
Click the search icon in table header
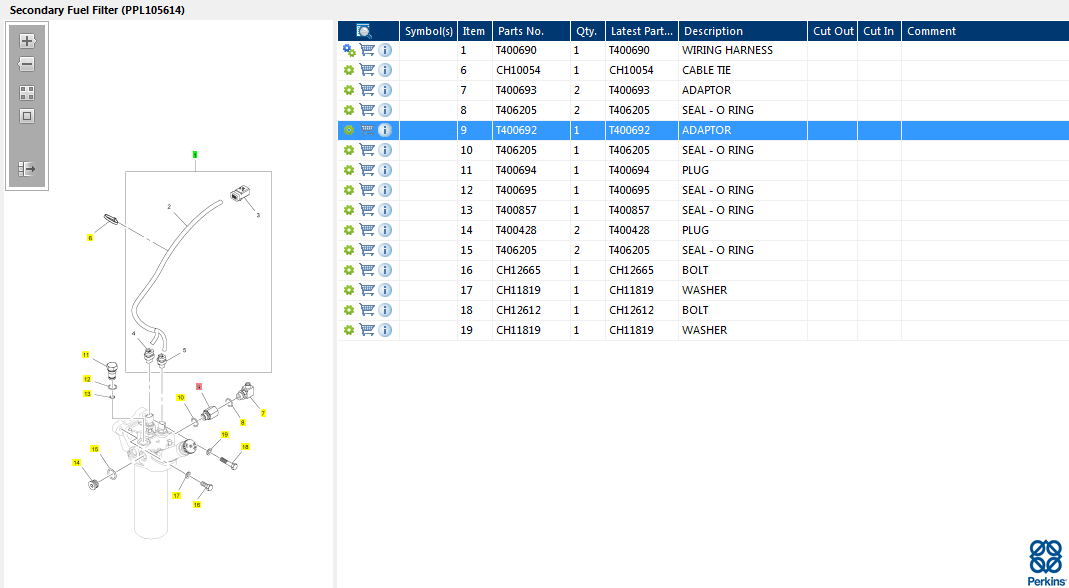click(364, 31)
